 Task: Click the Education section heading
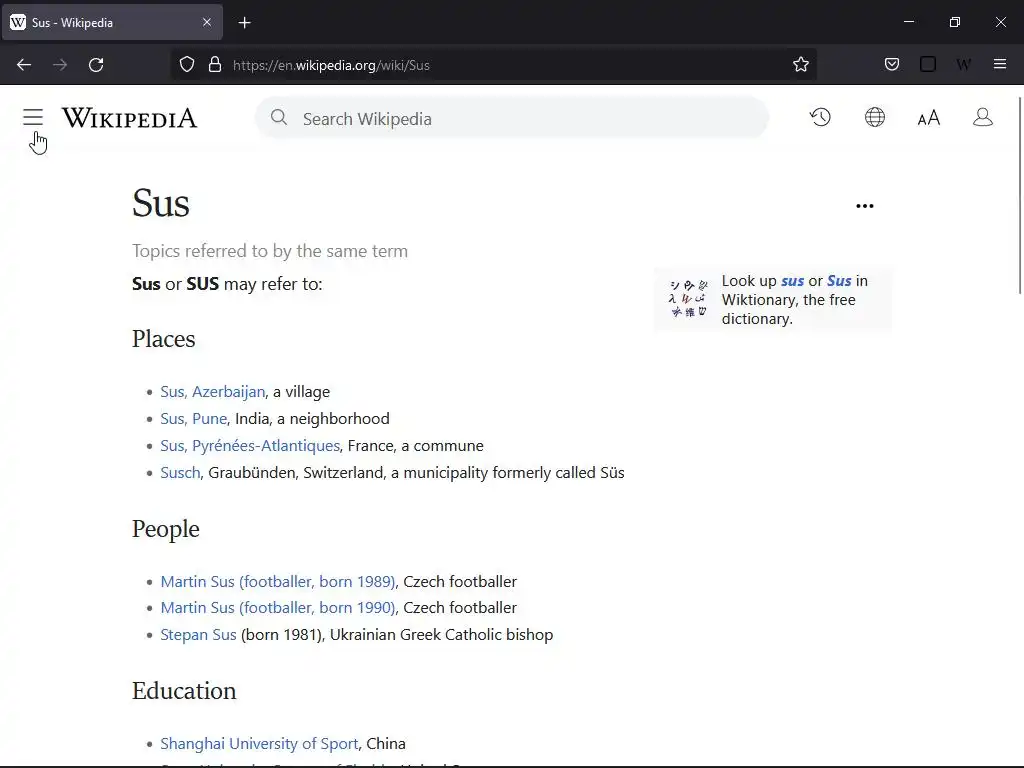(184, 691)
